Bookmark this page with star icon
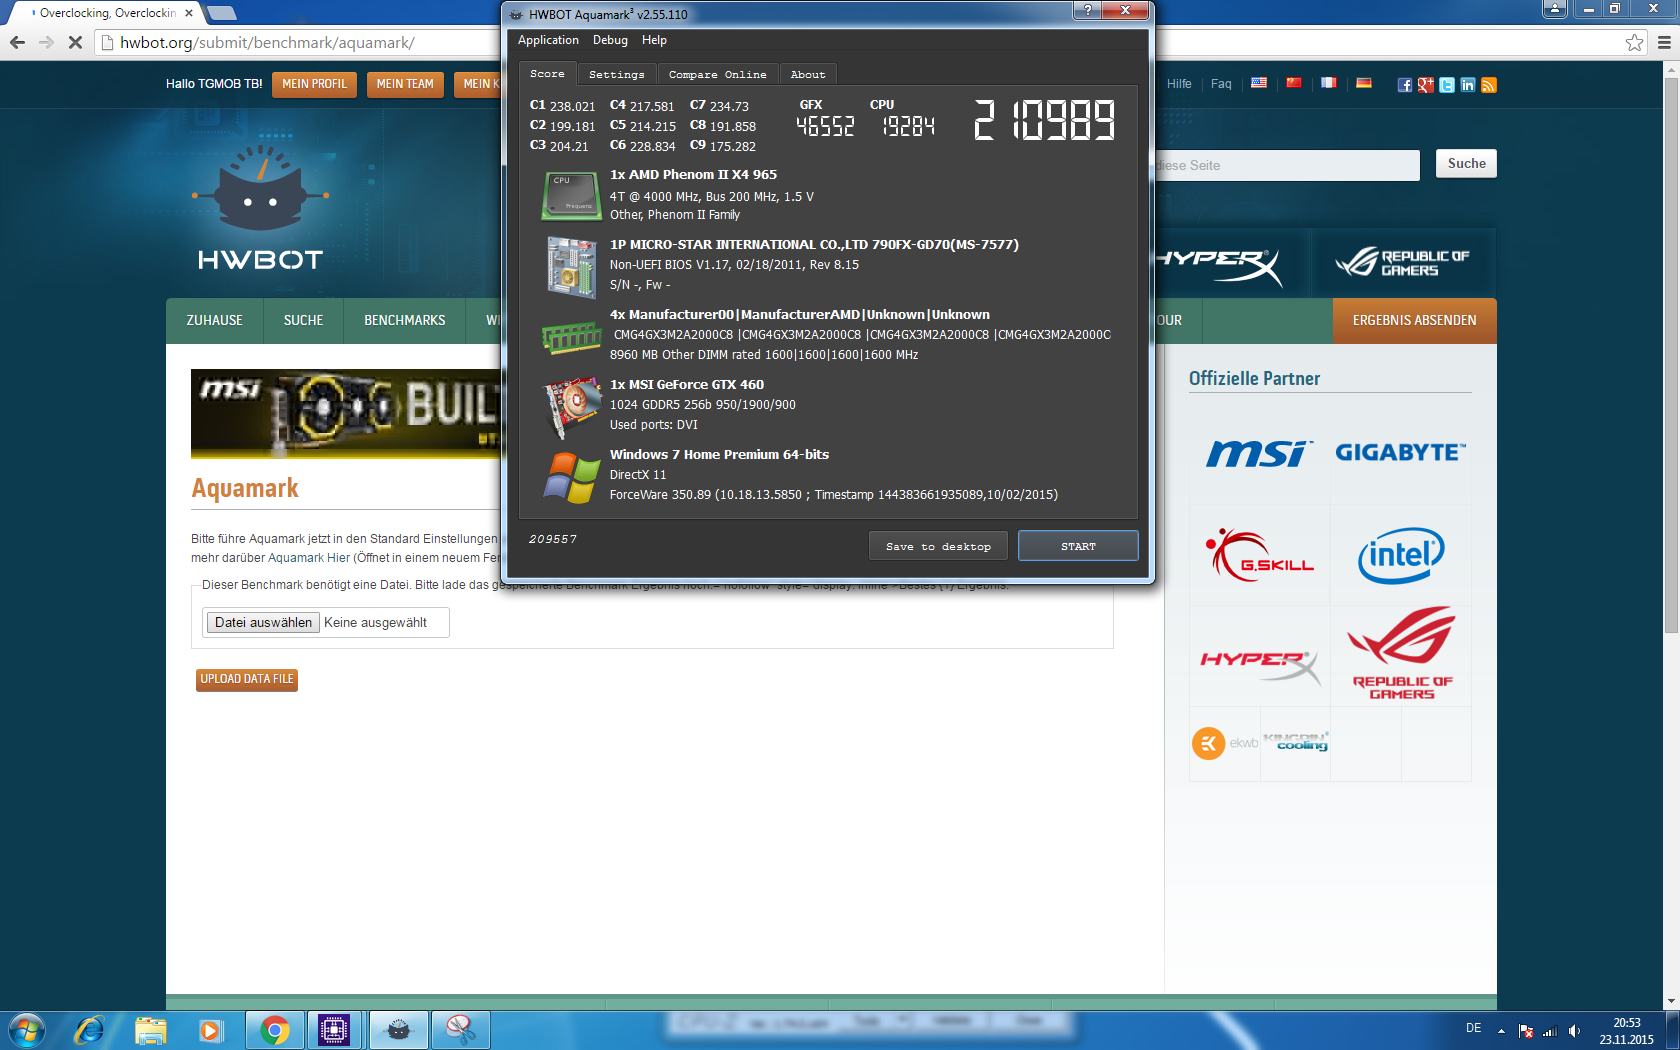This screenshot has width=1680, height=1050. (1634, 42)
